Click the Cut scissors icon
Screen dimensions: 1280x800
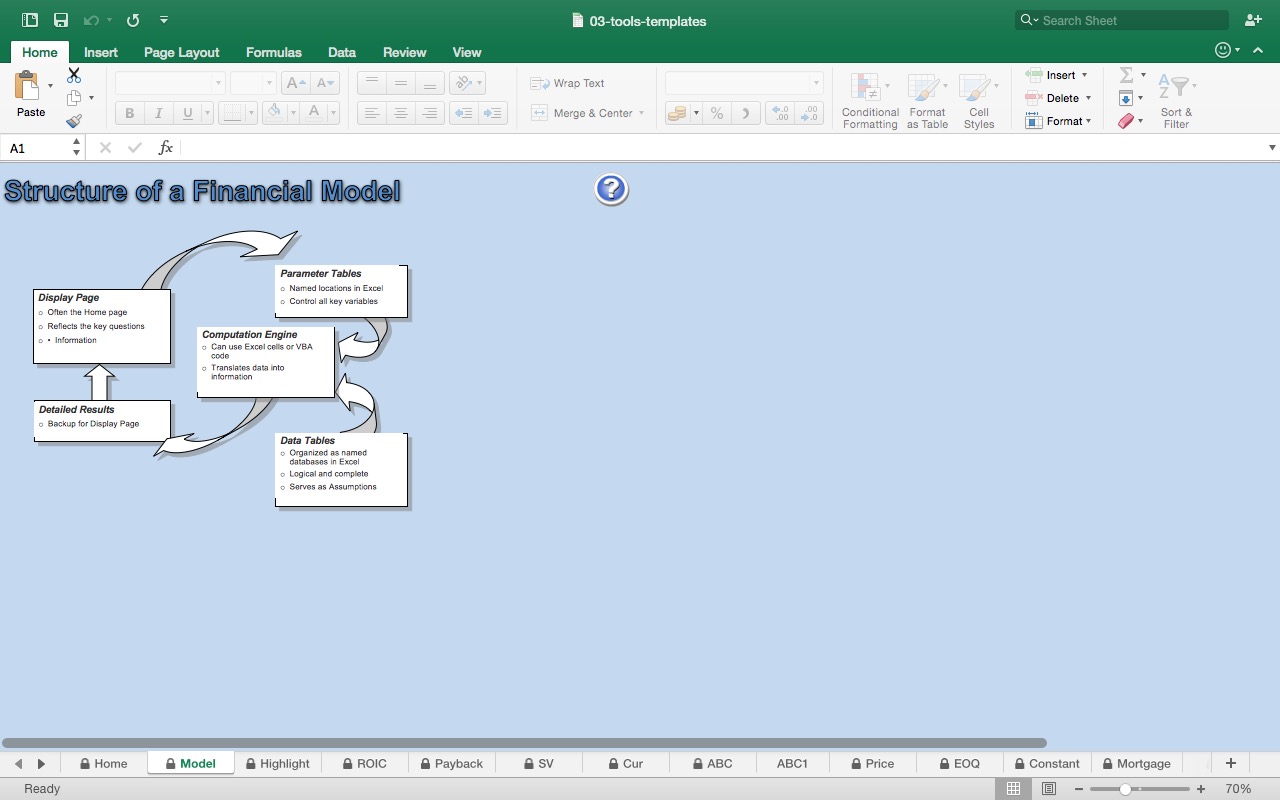[73, 75]
